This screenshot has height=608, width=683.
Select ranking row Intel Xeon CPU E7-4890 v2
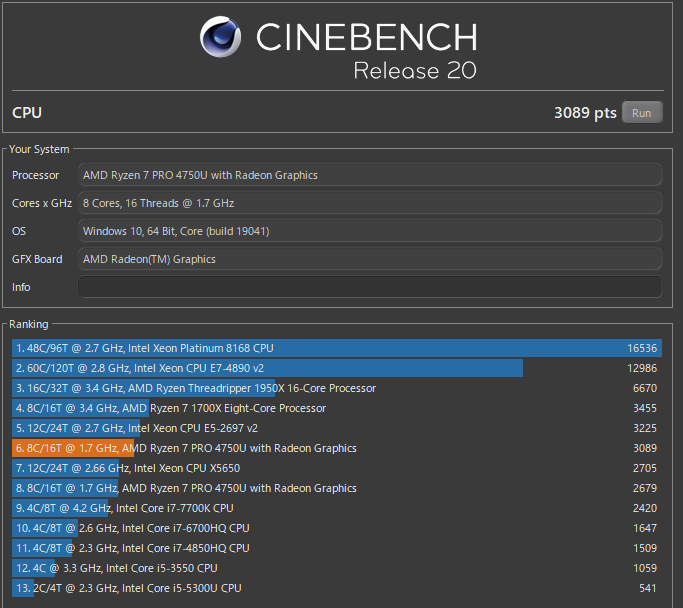point(337,368)
